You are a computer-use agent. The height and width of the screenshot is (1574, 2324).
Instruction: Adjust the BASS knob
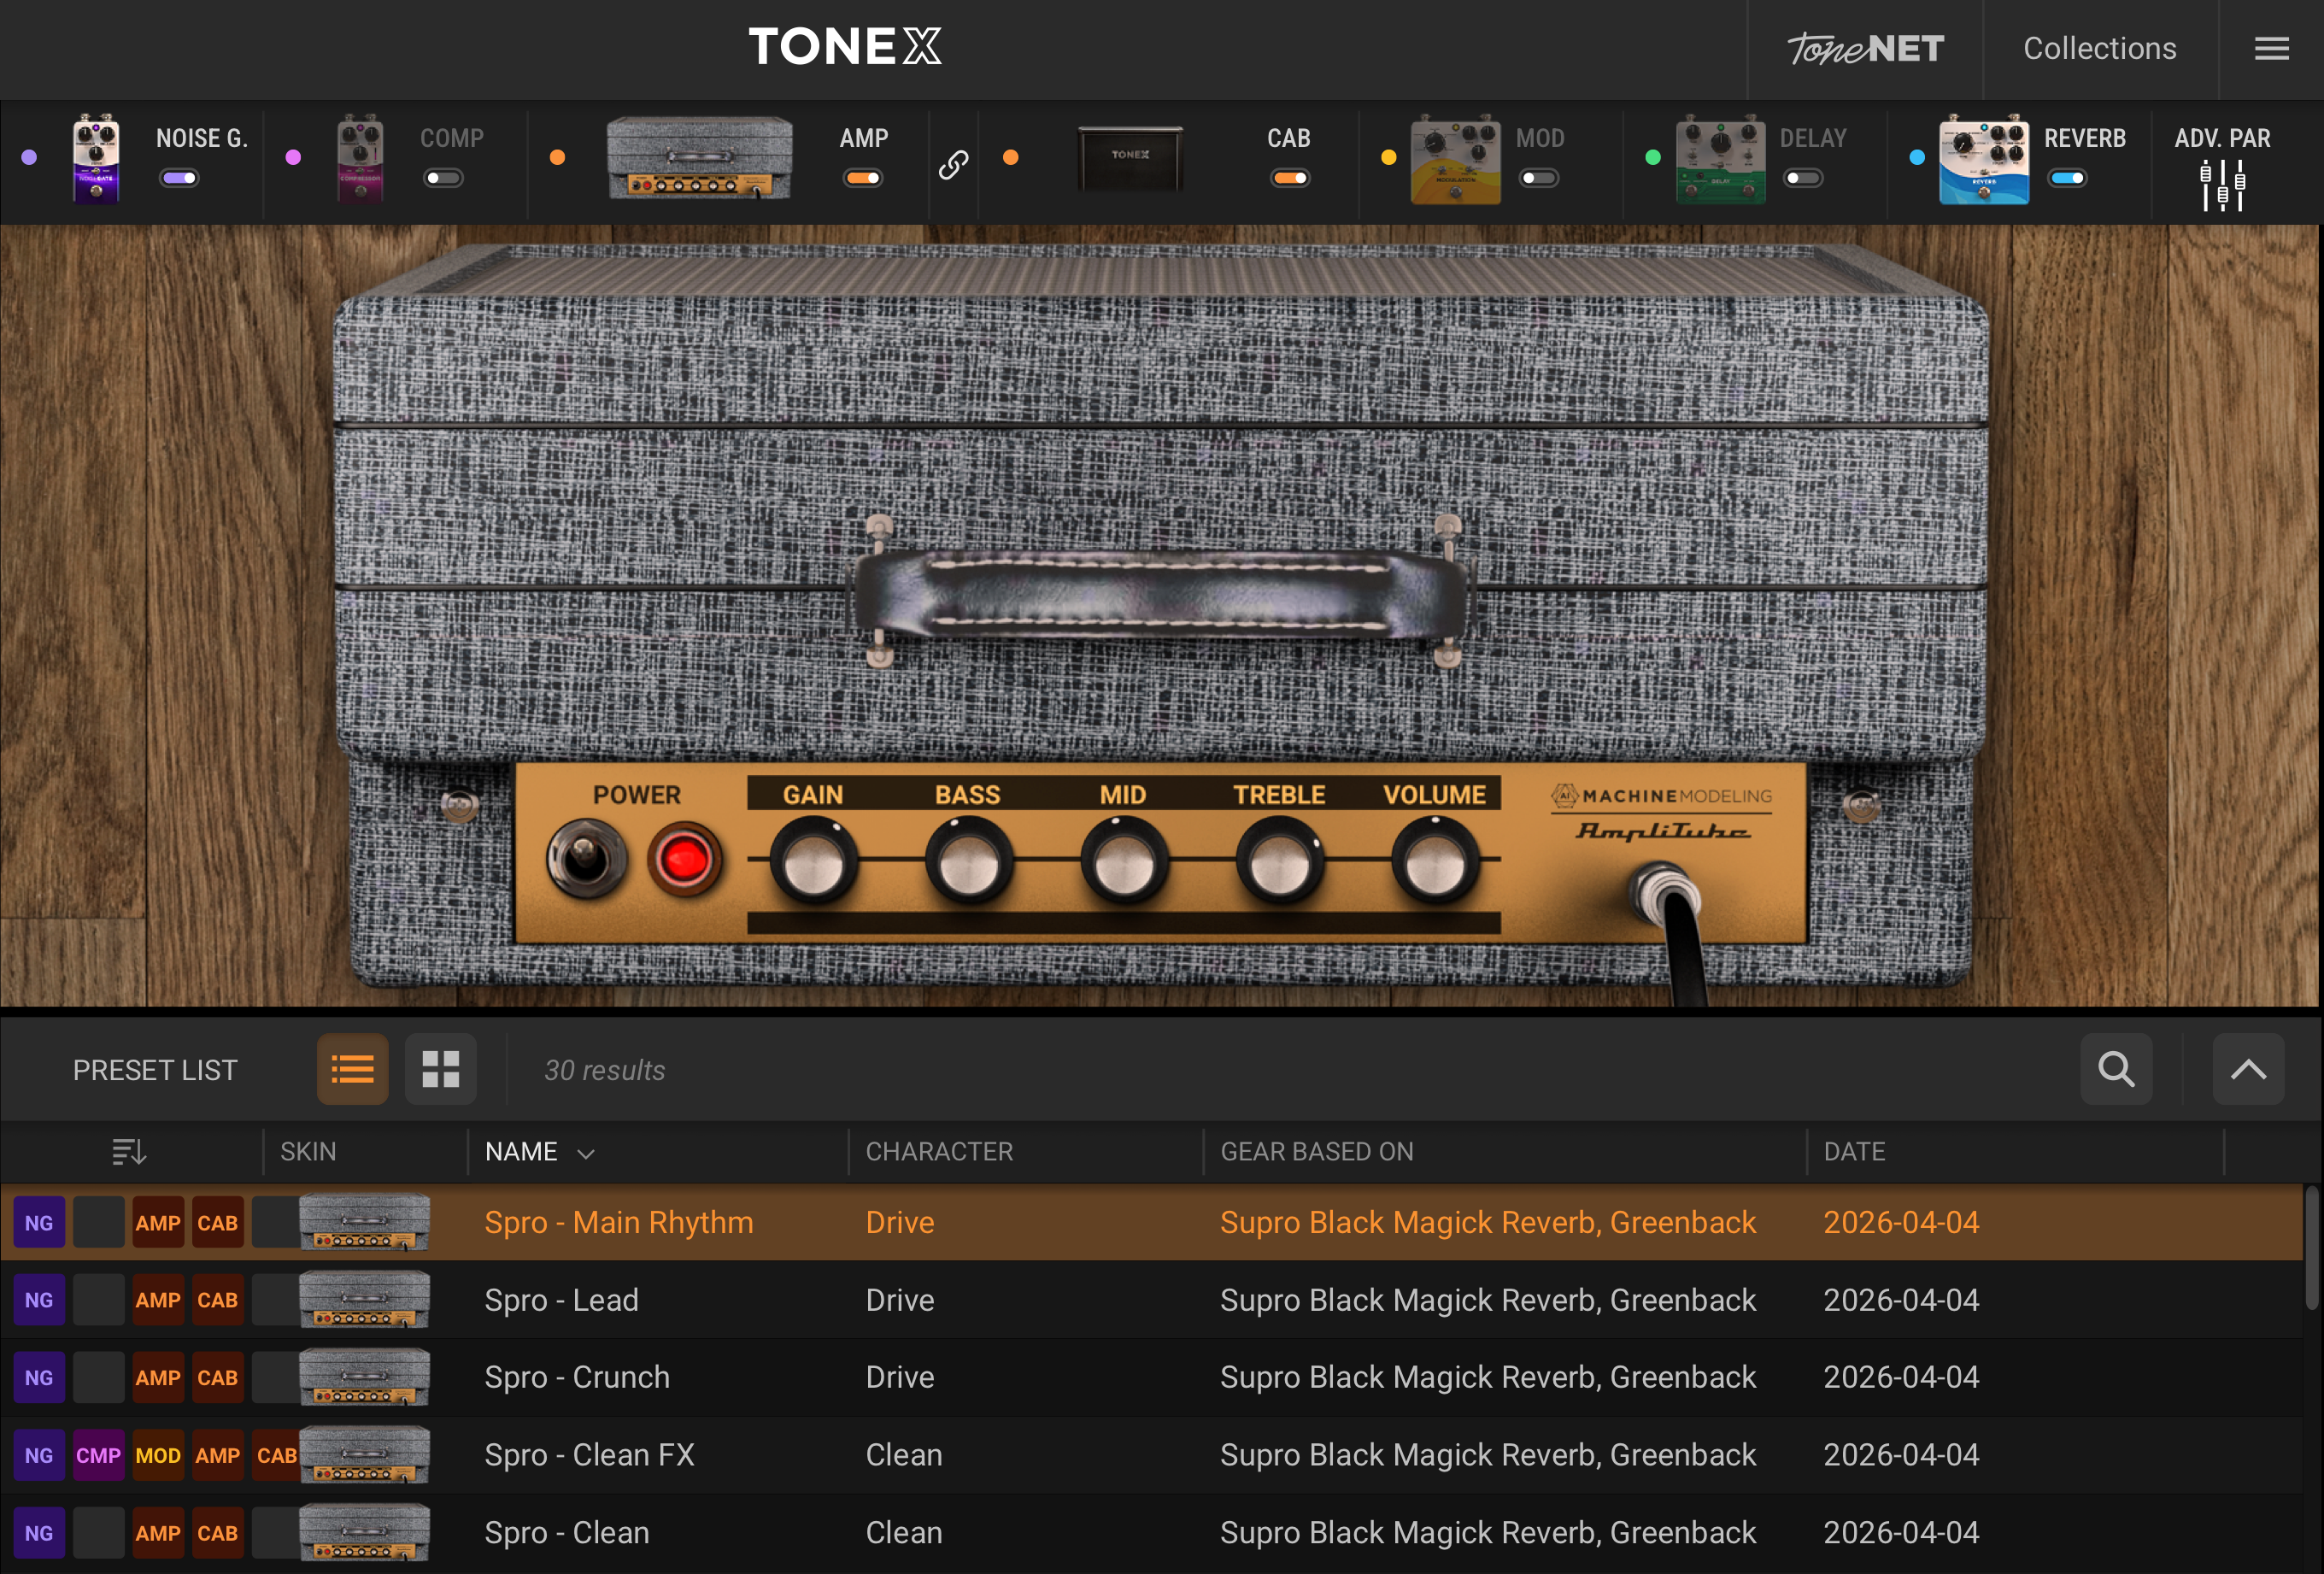click(968, 860)
